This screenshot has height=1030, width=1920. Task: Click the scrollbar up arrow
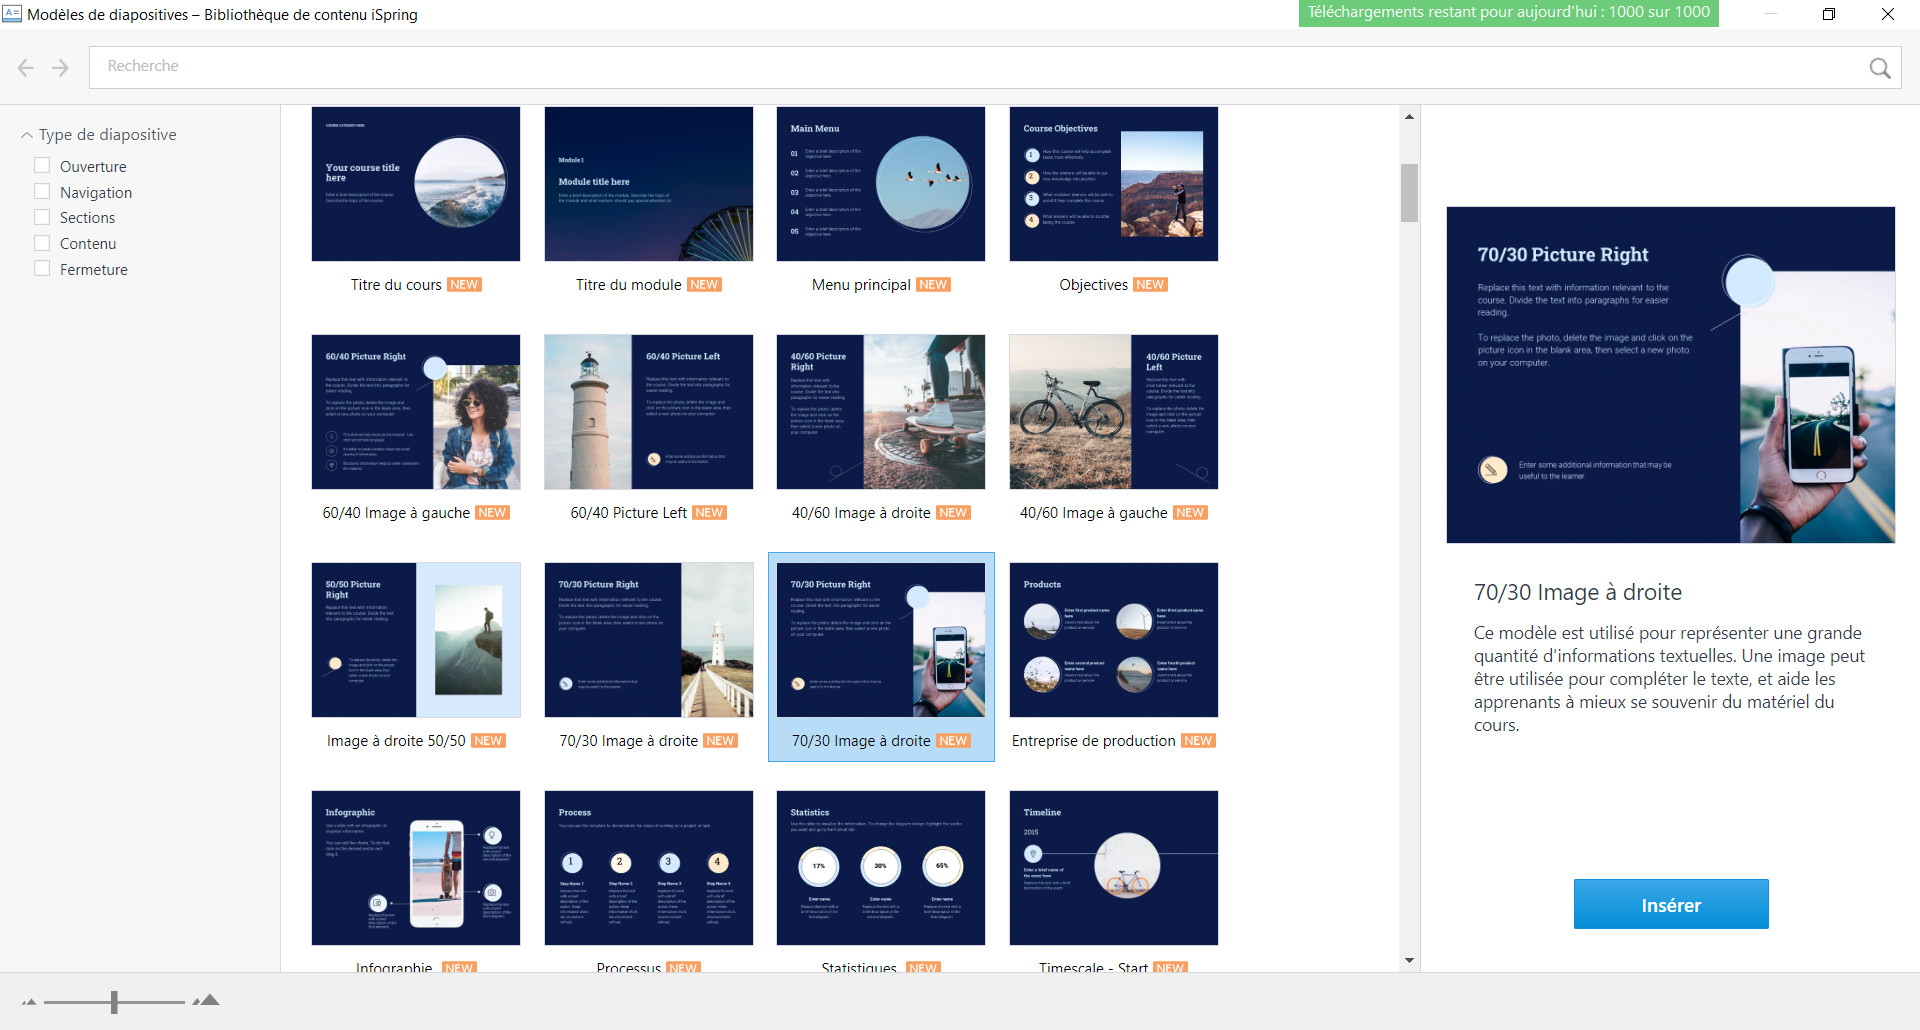tap(1409, 117)
